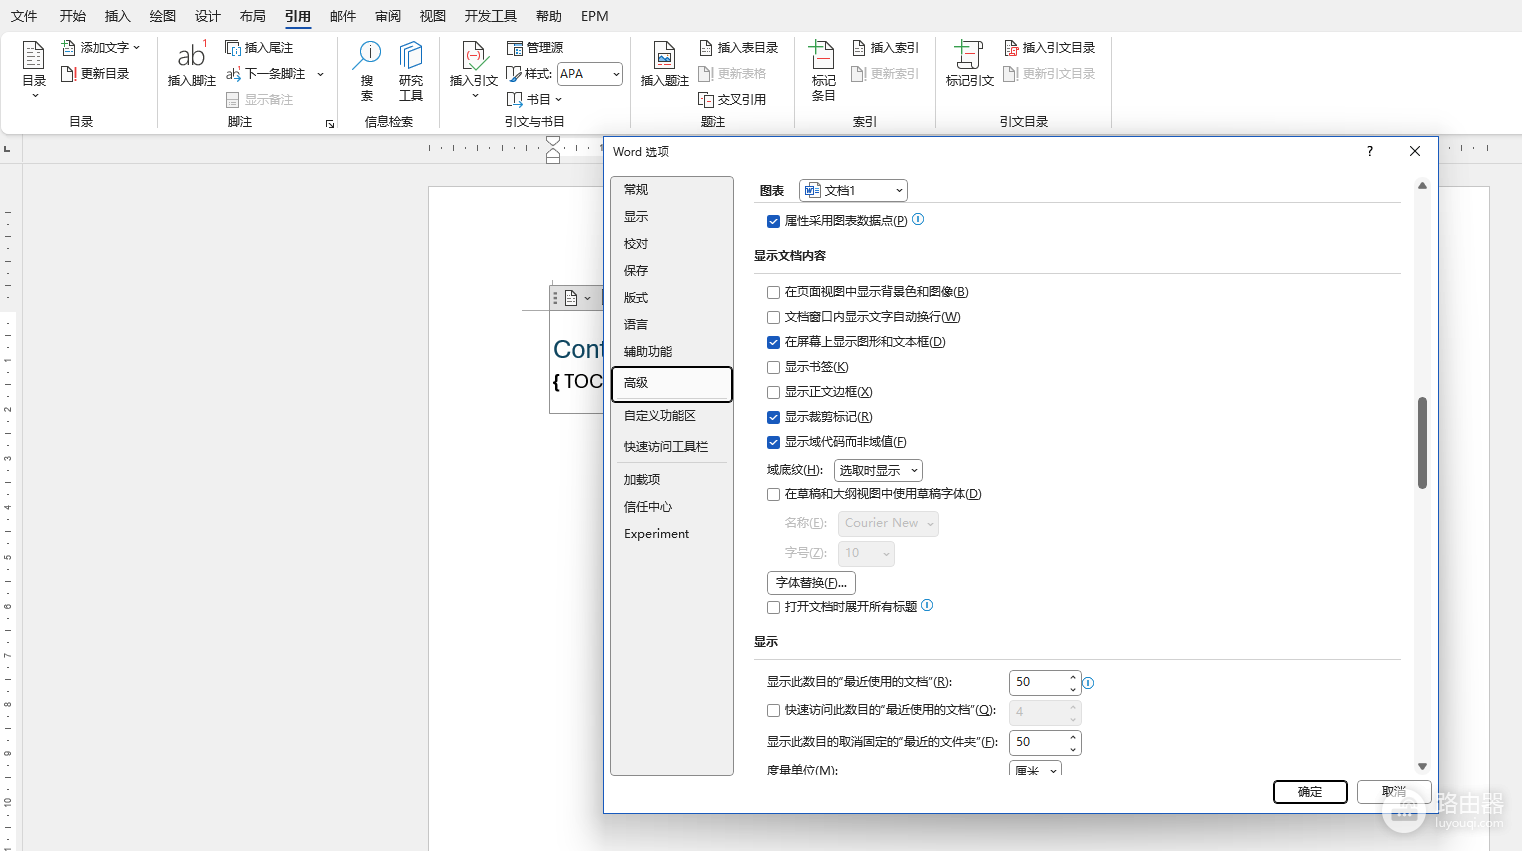Click 插入题注 caption button
This screenshot has height=851, width=1522.
coord(665,64)
